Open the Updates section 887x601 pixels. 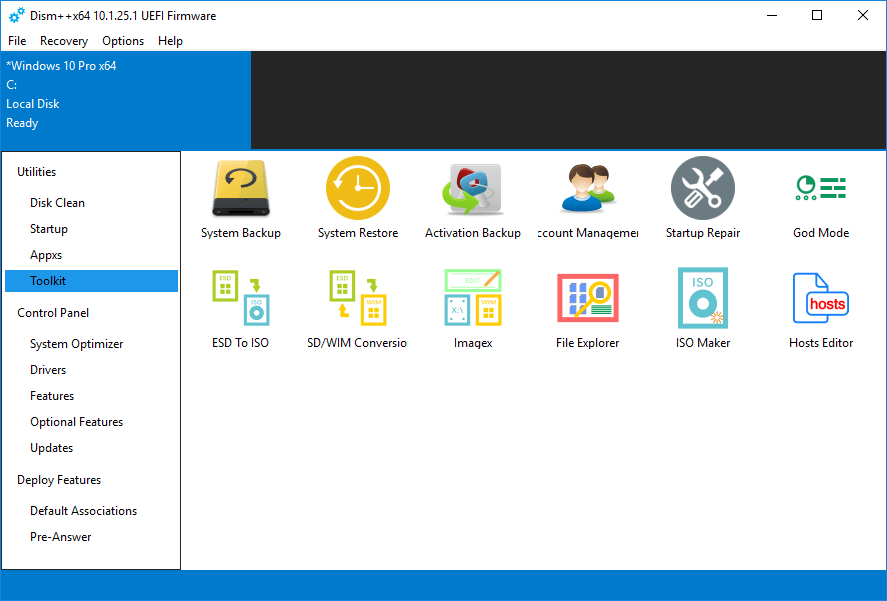pos(51,447)
